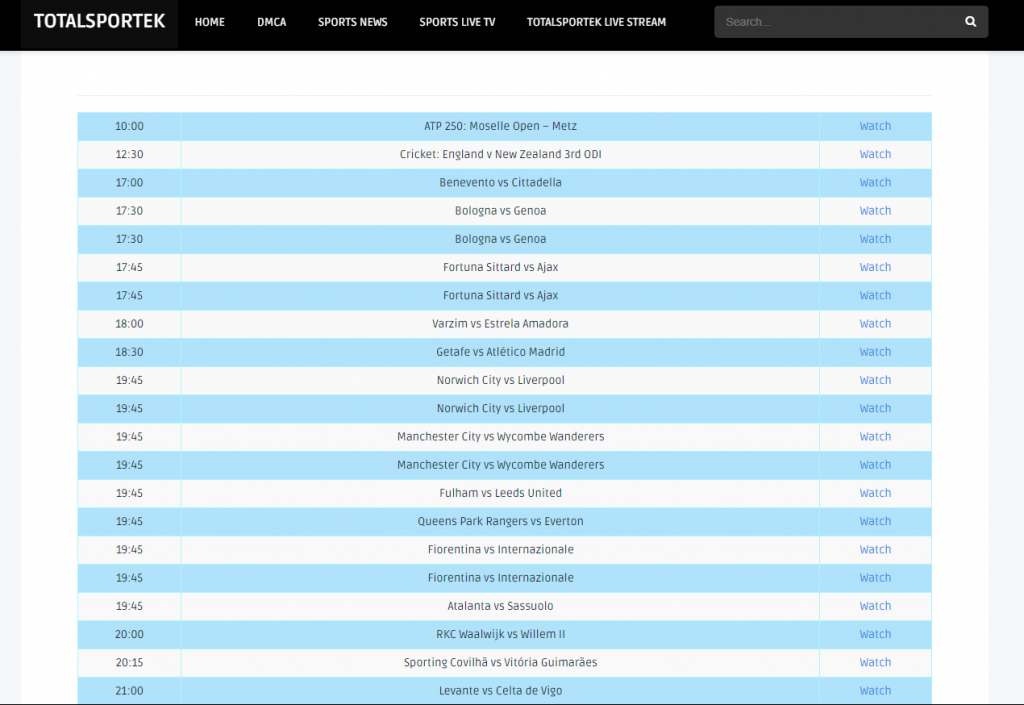This screenshot has height=705, width=1024.
Task: Select the 10:00 time cell
Action: coord(129,126)
